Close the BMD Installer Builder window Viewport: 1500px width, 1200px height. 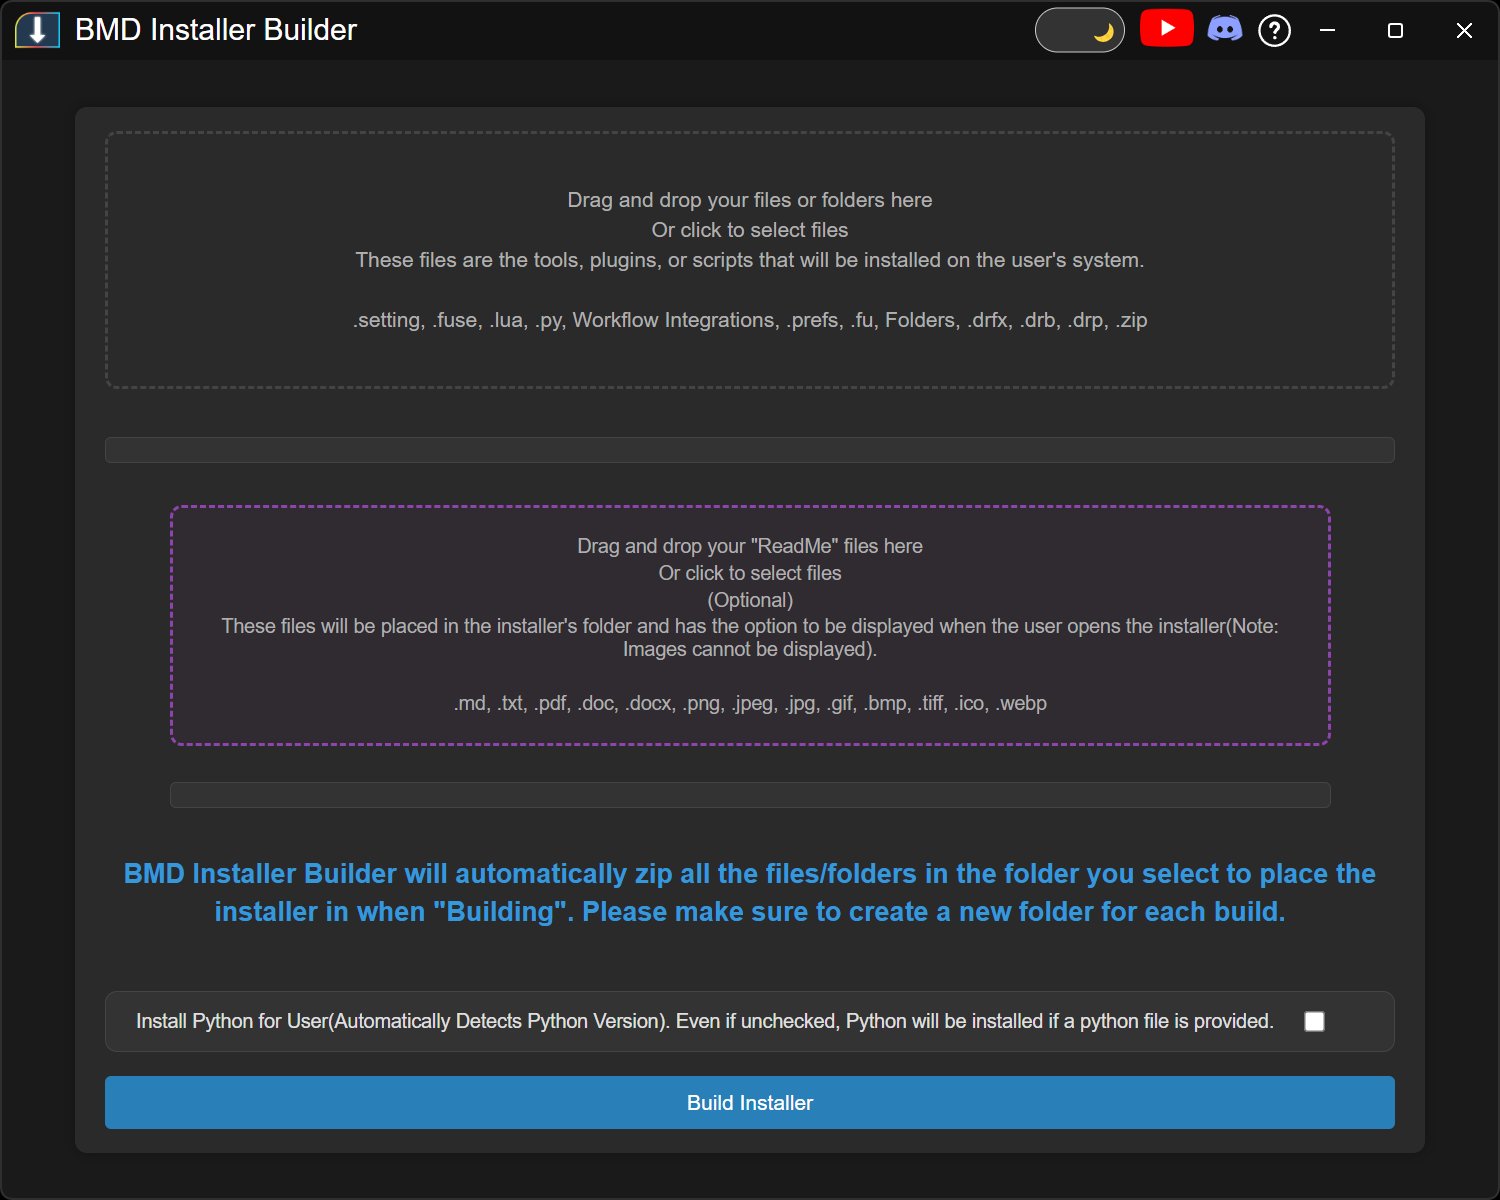click(1464, 30)
